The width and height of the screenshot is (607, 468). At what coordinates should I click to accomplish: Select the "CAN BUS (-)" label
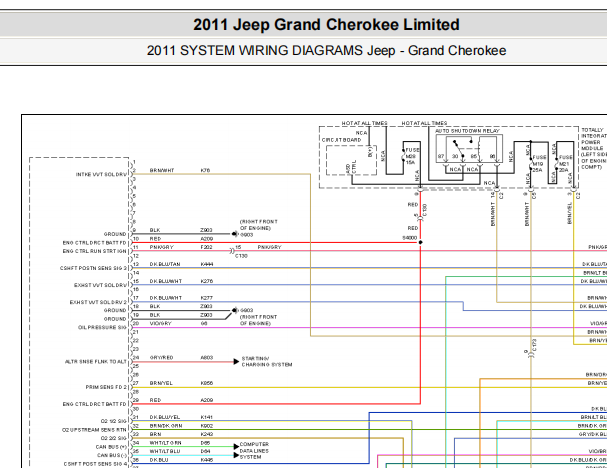pyautogui.click(x=112, y=456)
